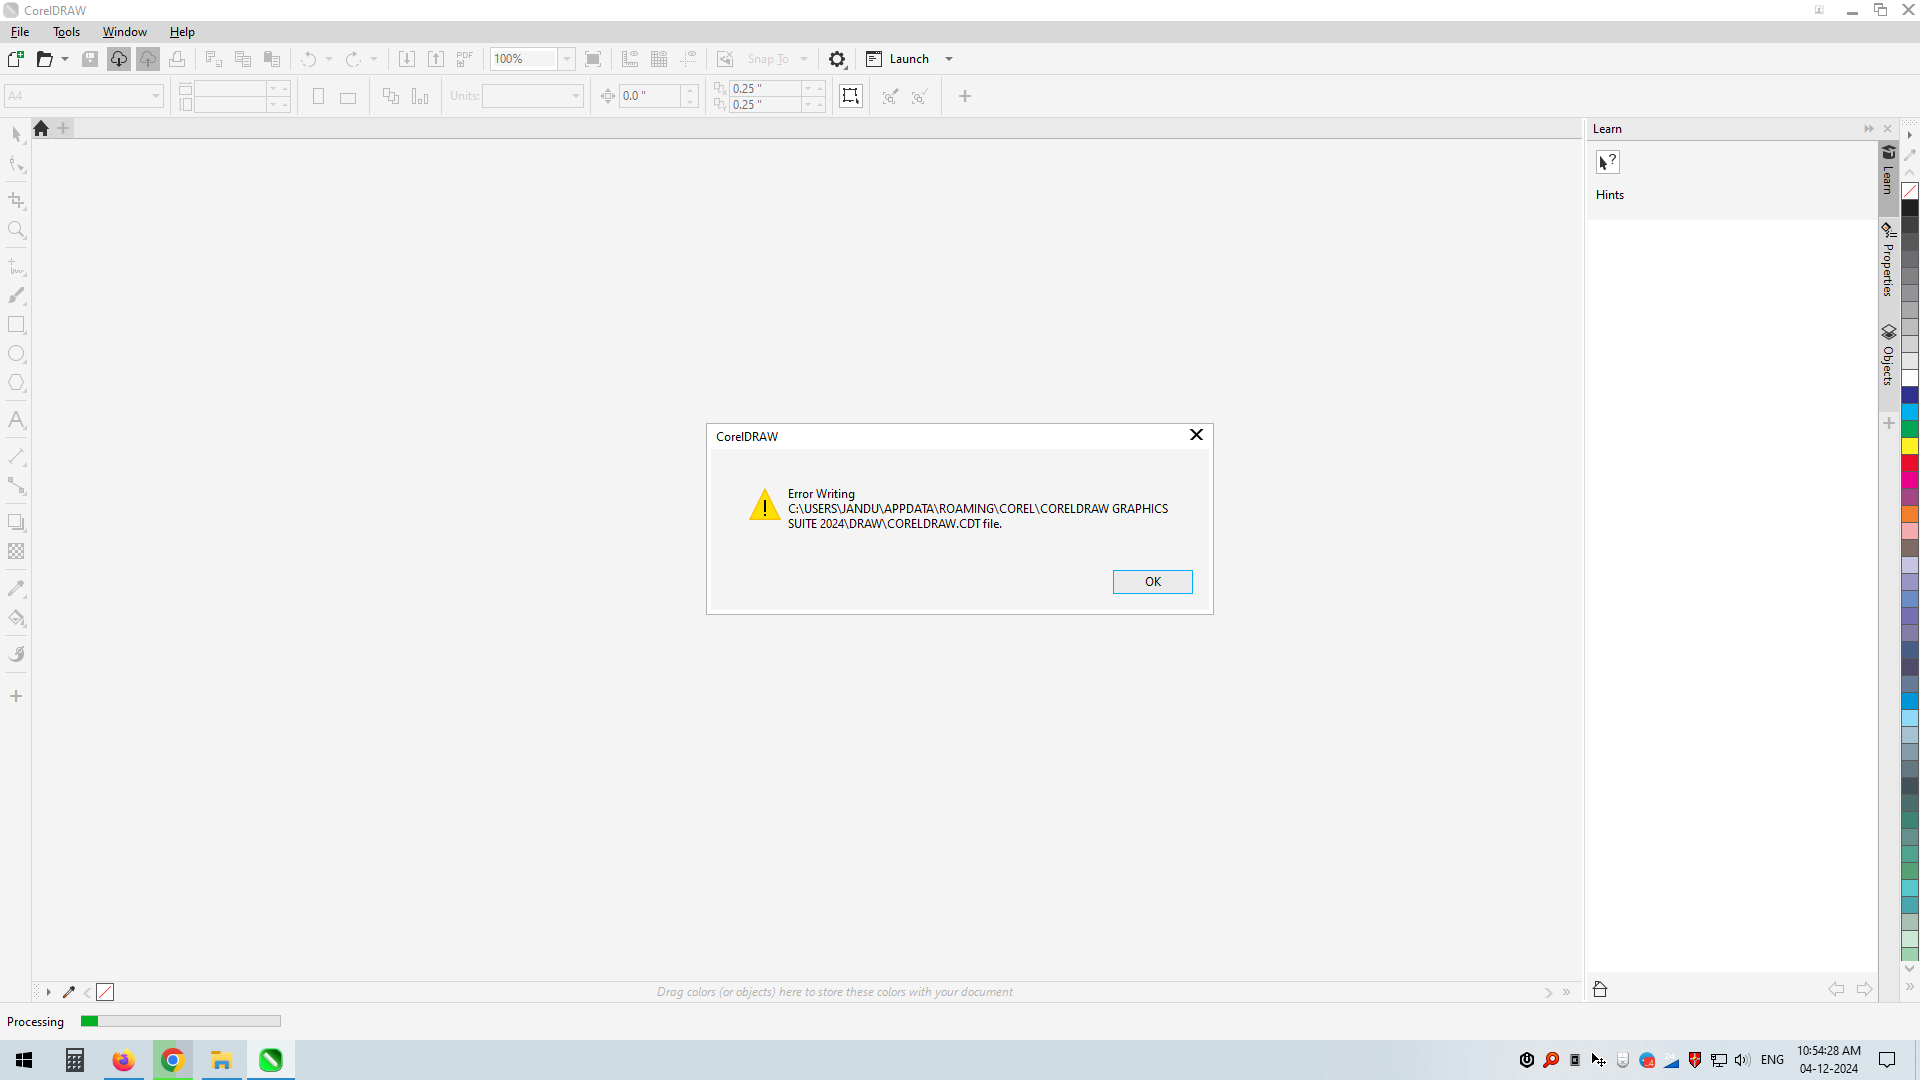Click the plus quick customize property bar
Viewport: 1920px width, 1080px height.
coord(965,96)
